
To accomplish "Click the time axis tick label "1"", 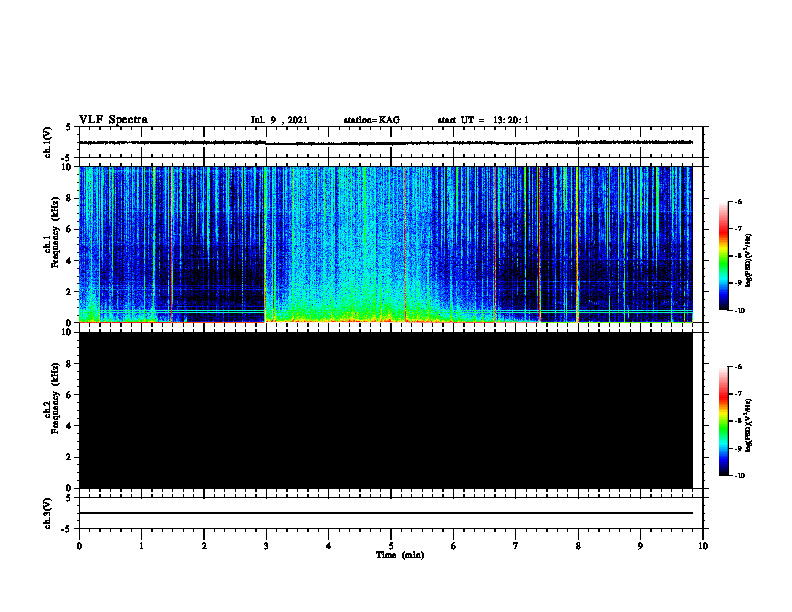I will tap(141, 546).
